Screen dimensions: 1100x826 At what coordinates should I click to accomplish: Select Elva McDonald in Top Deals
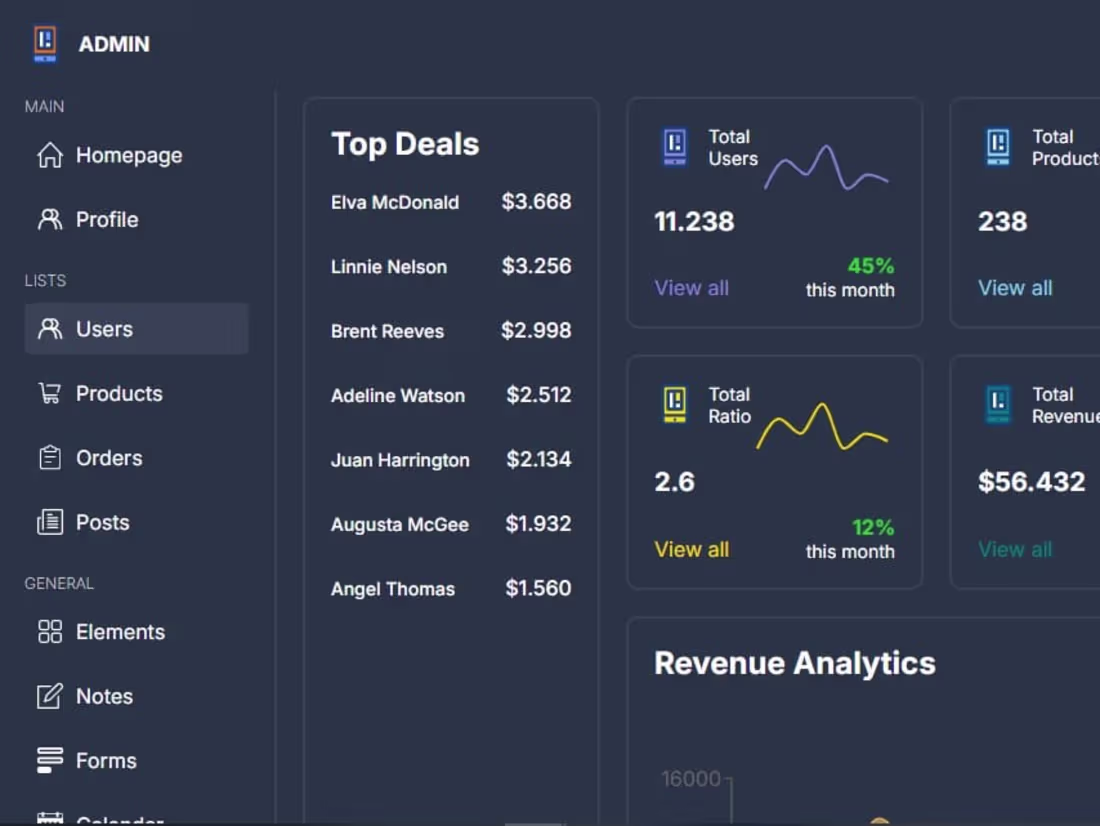pyautogui.click(x=395, y=202)
